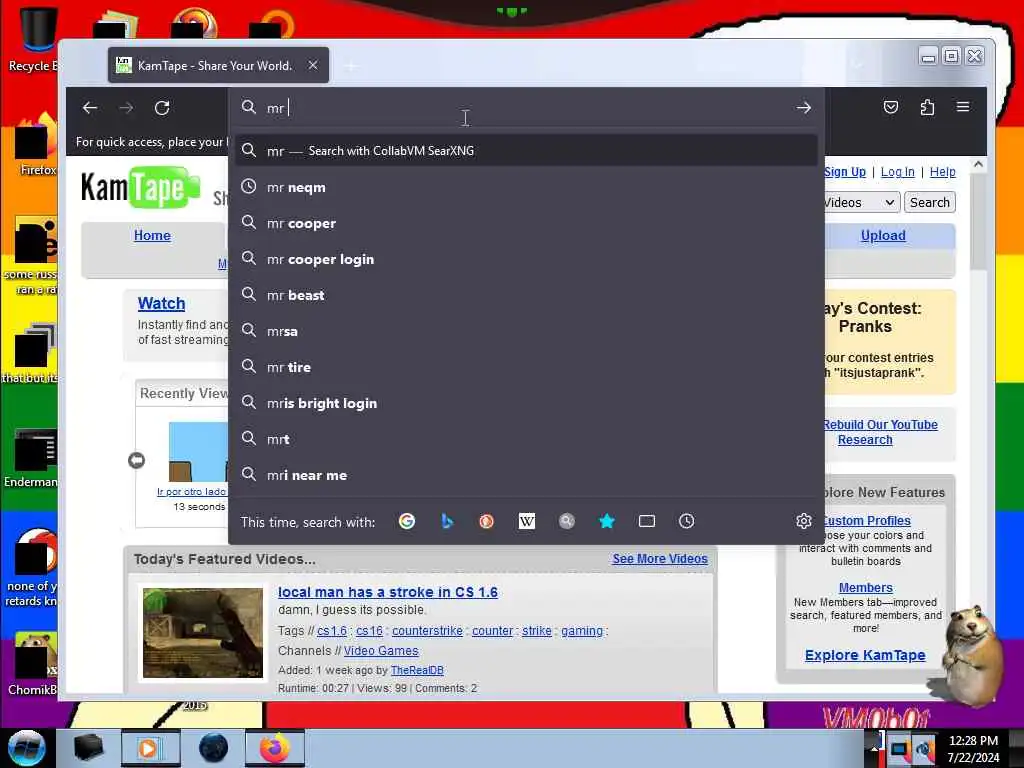The width and height of the screenshot is (1024, 768).
Task: Open the KamTape logo
Action: pos(140,187)
